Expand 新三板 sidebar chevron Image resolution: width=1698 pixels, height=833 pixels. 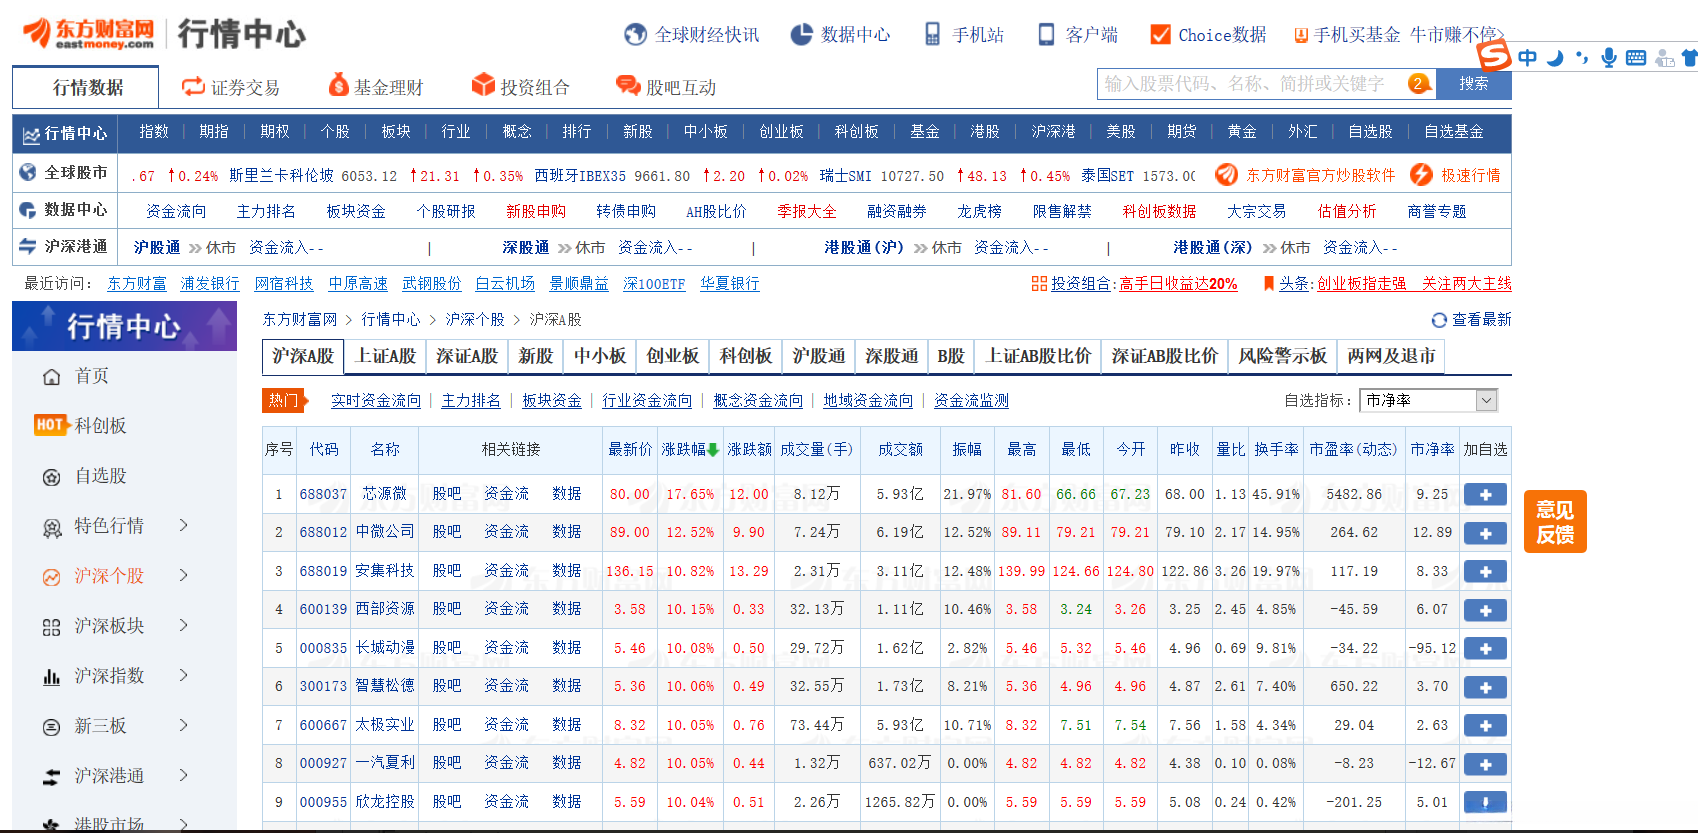tap(183, 725)
